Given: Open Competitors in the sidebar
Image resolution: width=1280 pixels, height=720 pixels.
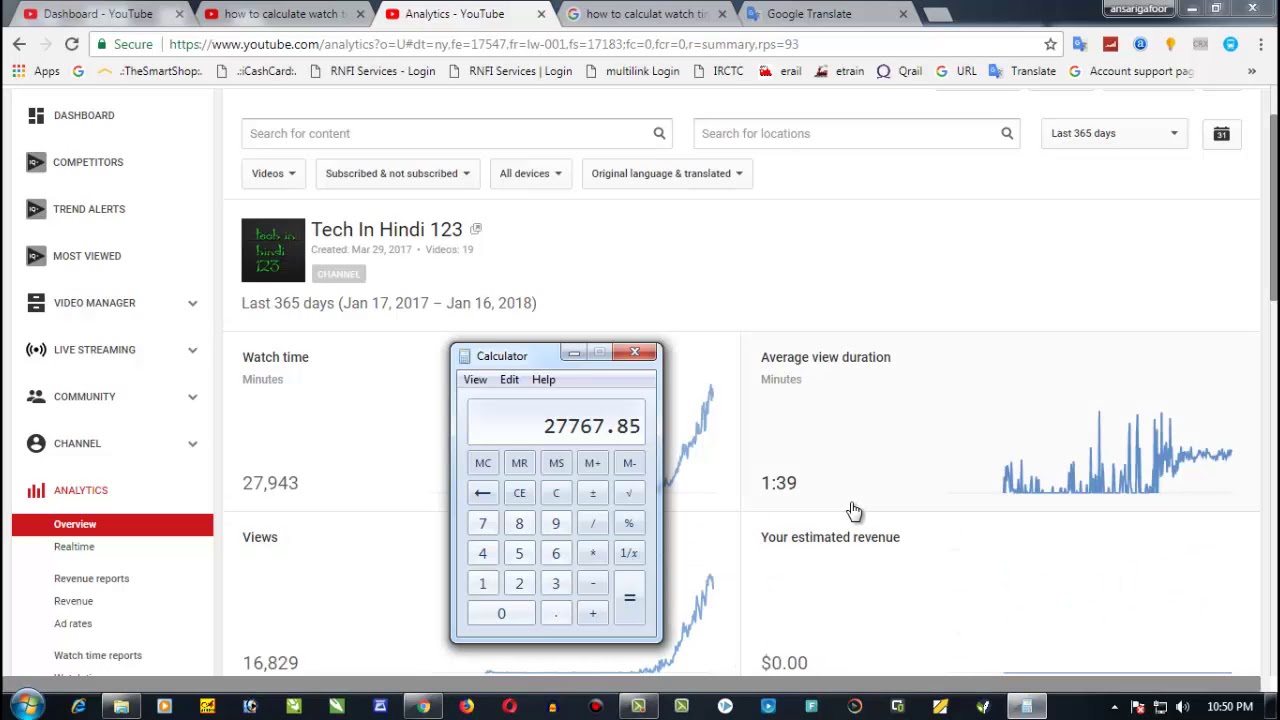Looking at the screenshot, I should (88, 162).
